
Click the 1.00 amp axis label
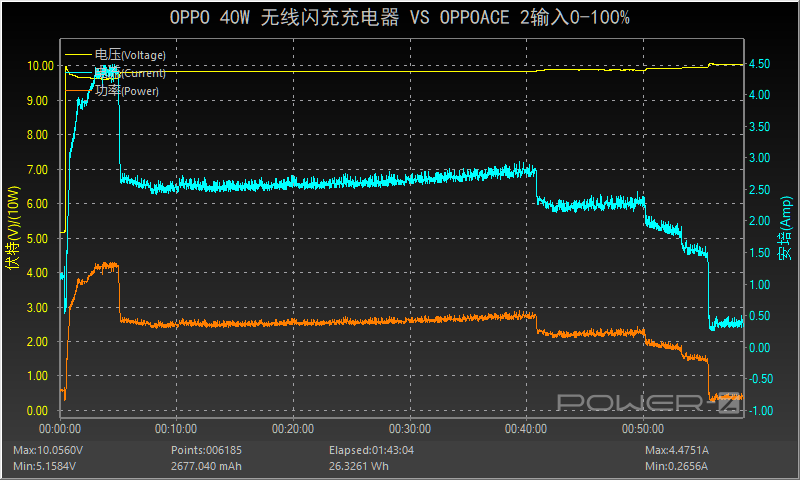760,285
